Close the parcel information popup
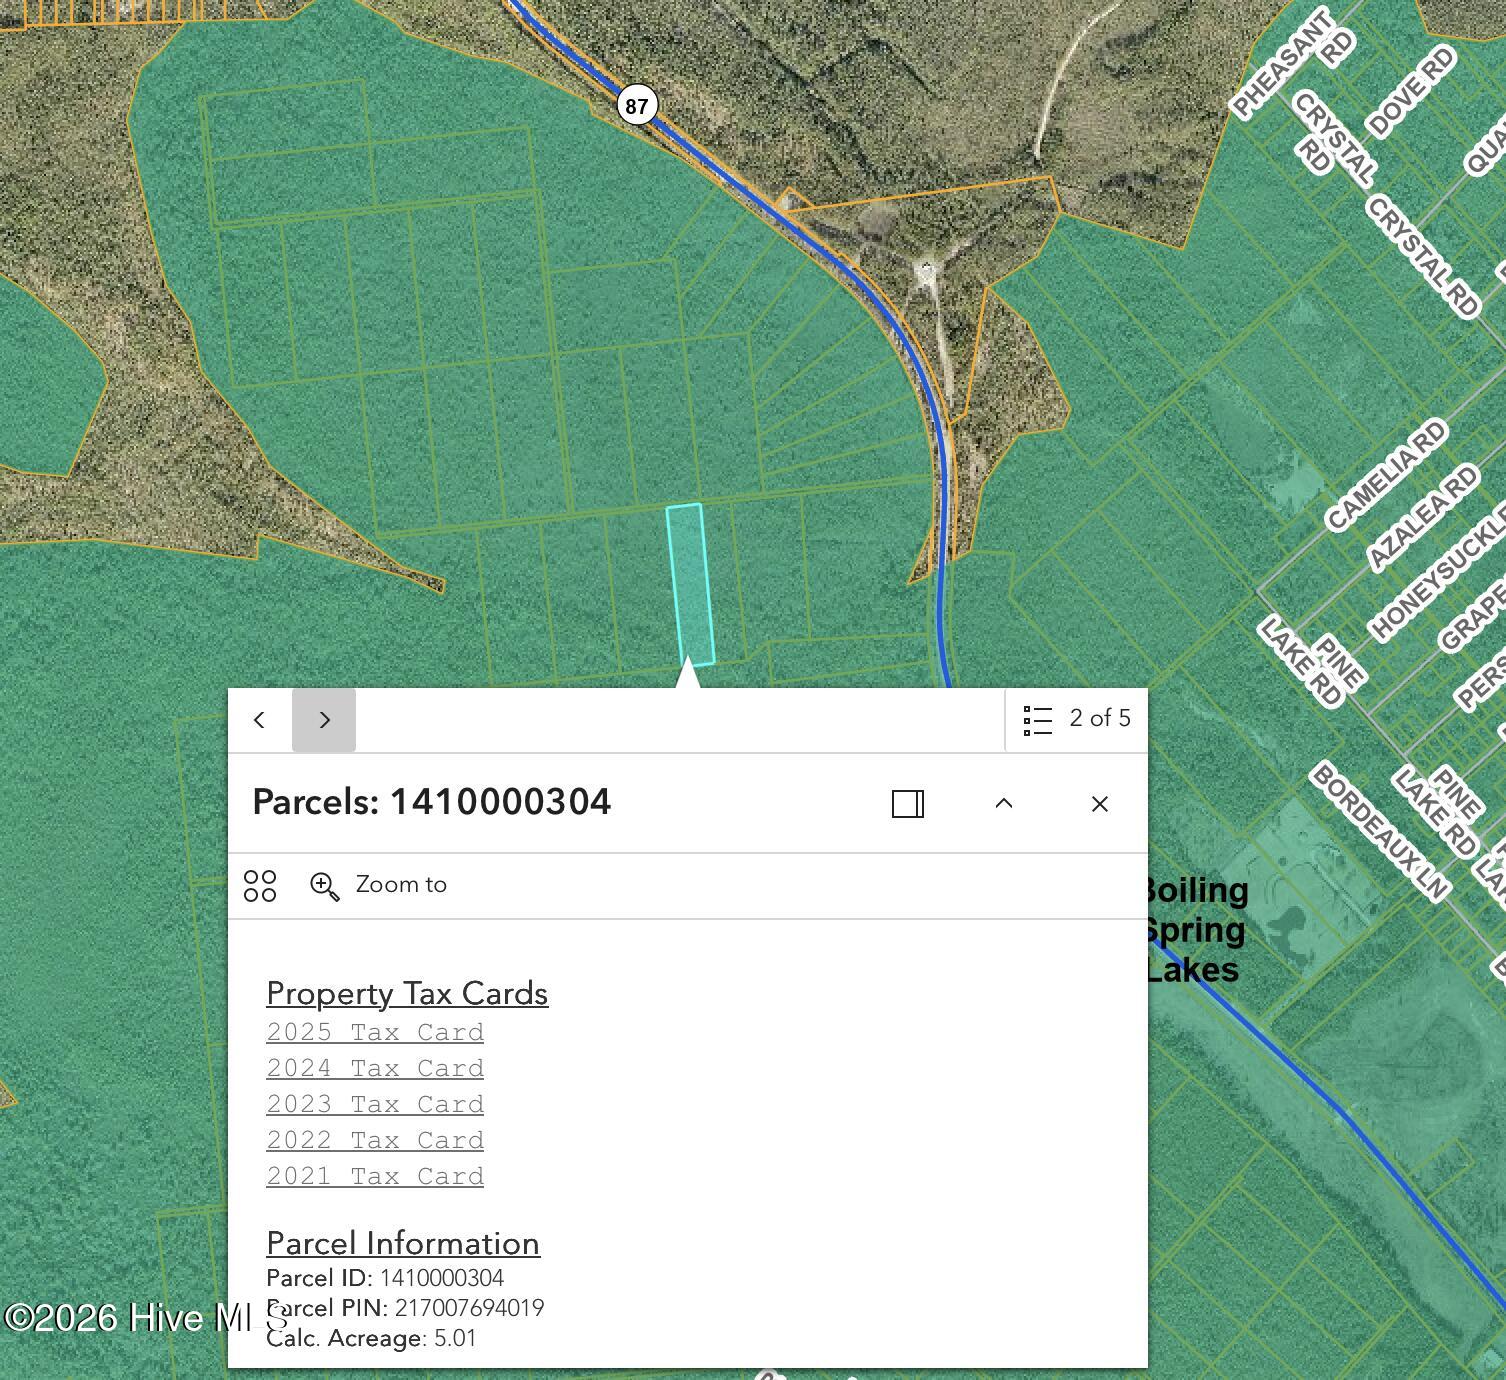Image resolution: width=1506 pixels, height=1380 pixels. point(1099,804)
